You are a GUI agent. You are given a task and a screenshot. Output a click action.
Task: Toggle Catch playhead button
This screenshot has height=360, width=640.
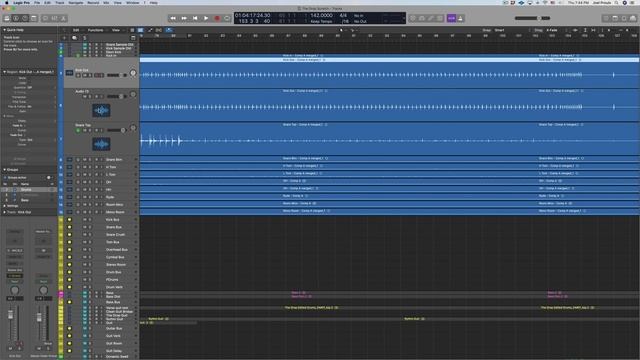pos(169,30)
